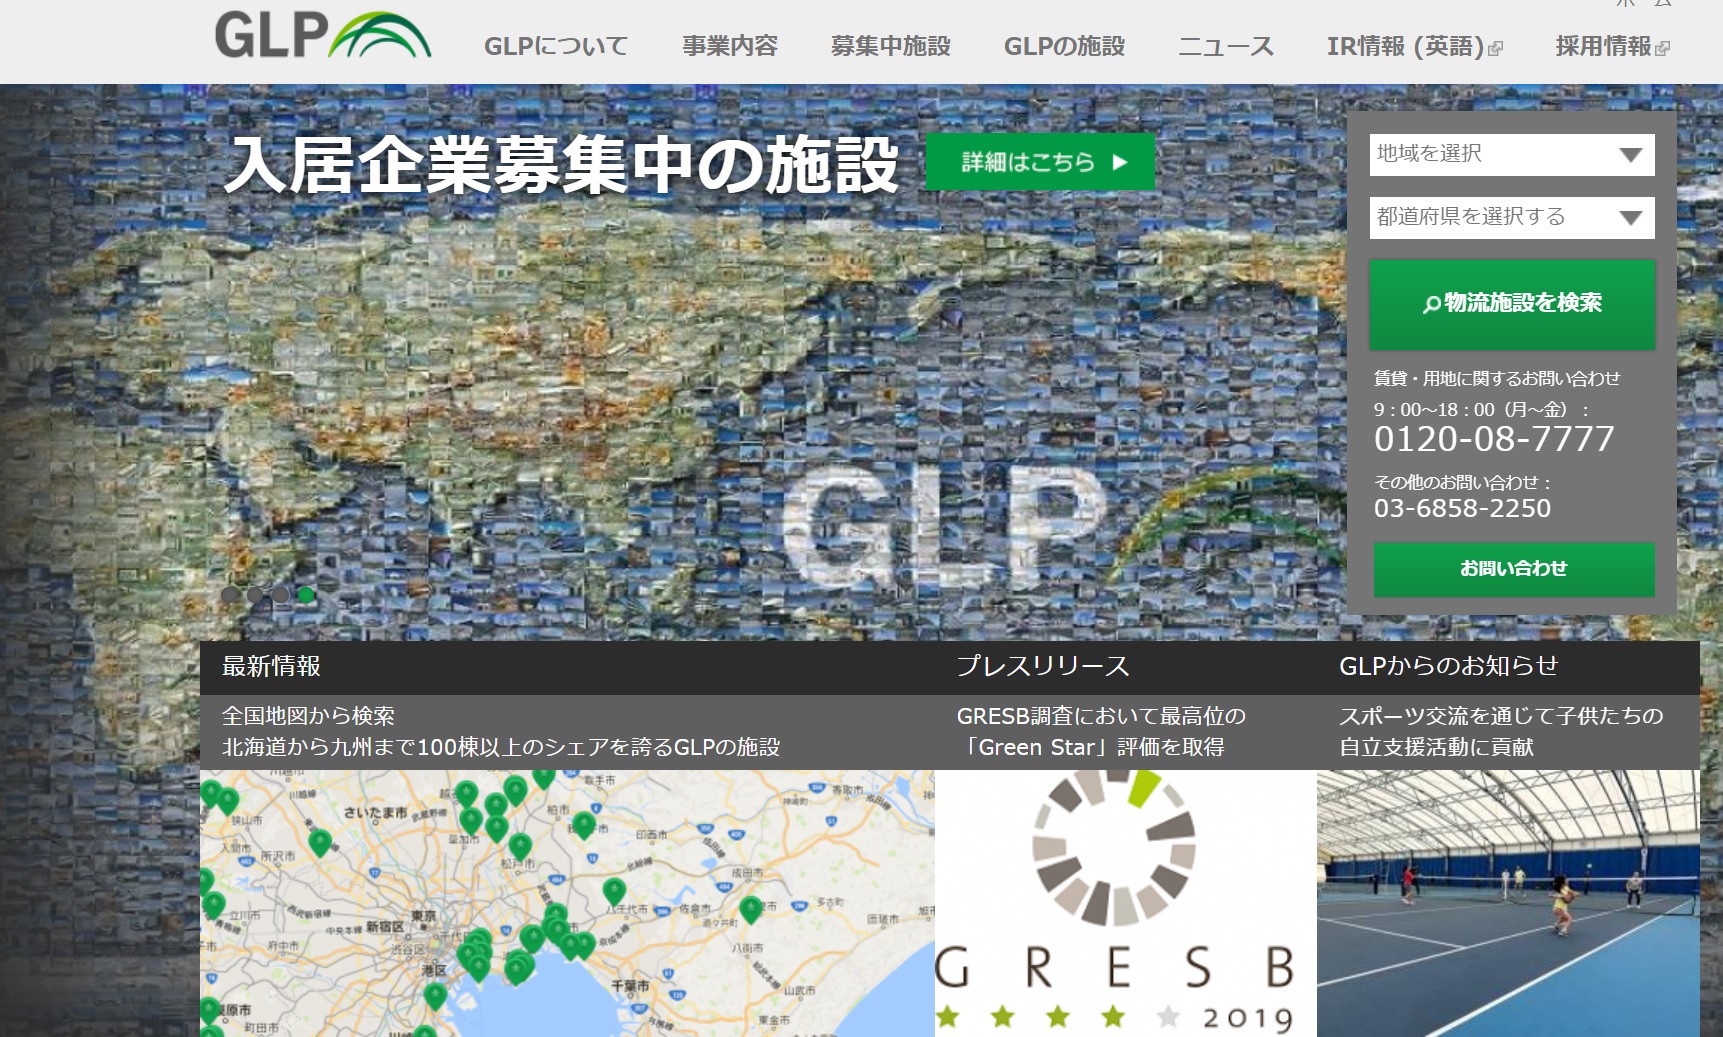1723x1037 pixels.
Task: Open the Tokyo area facilities map thumbnail
Action: point(567,903)
